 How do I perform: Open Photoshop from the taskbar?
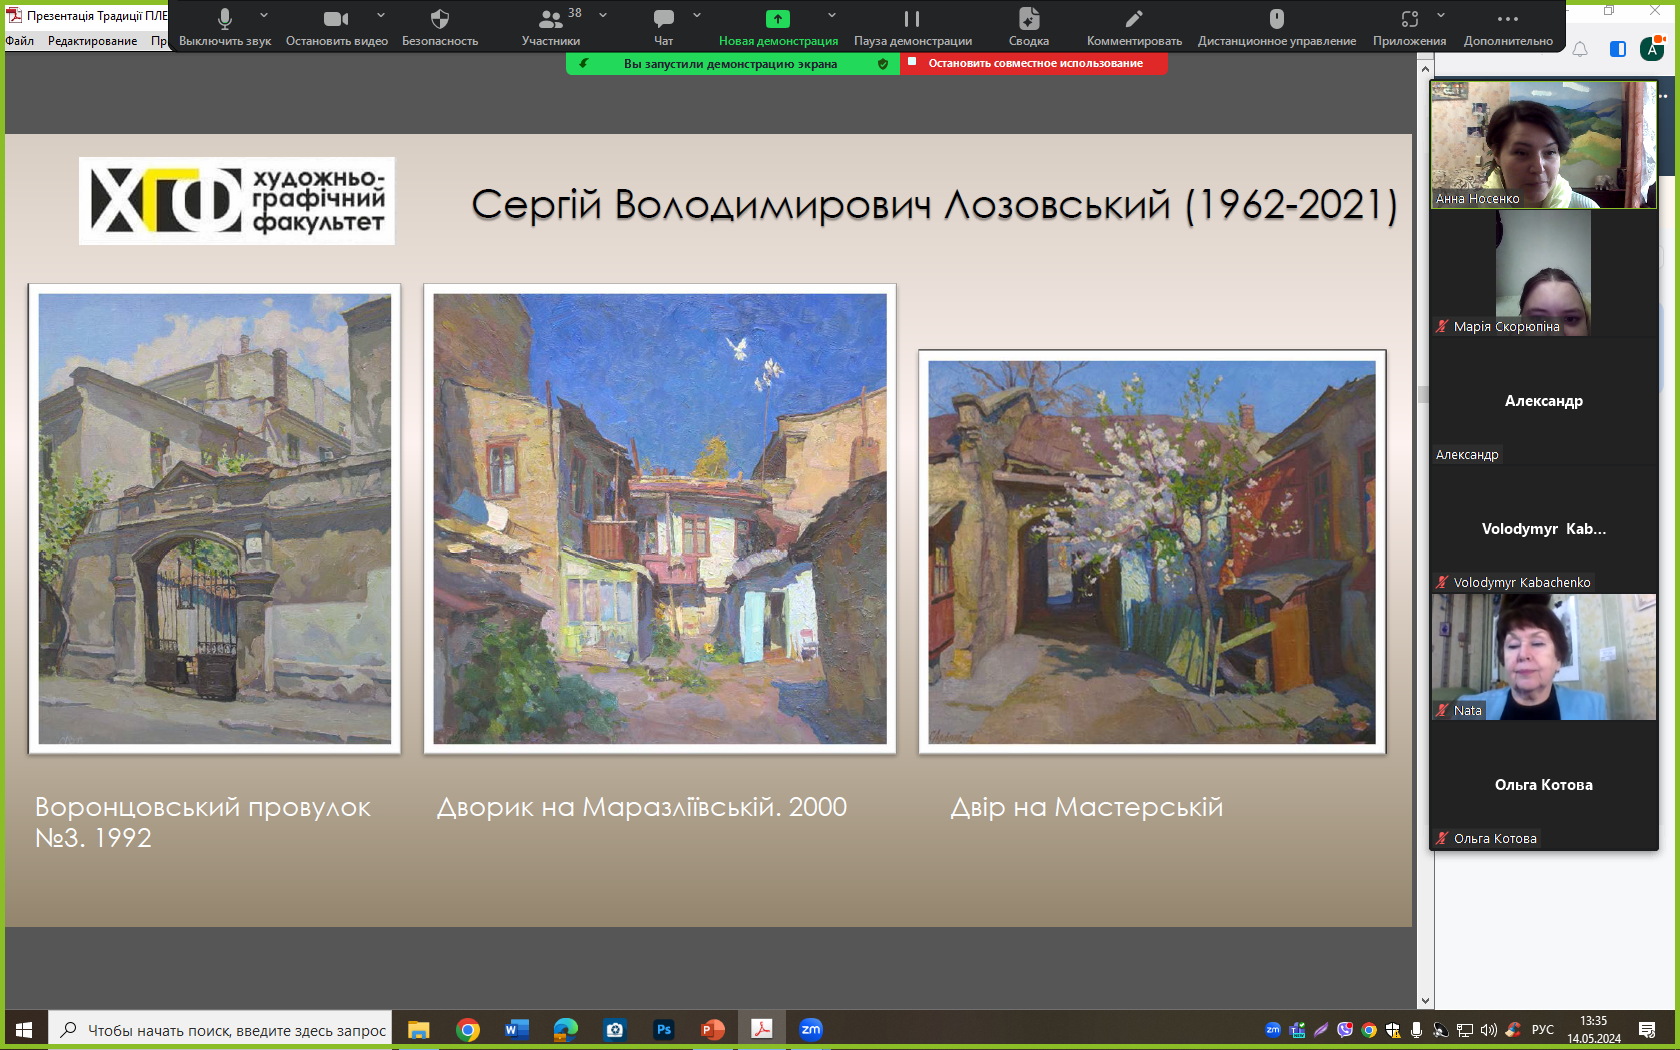(663, 1030)
